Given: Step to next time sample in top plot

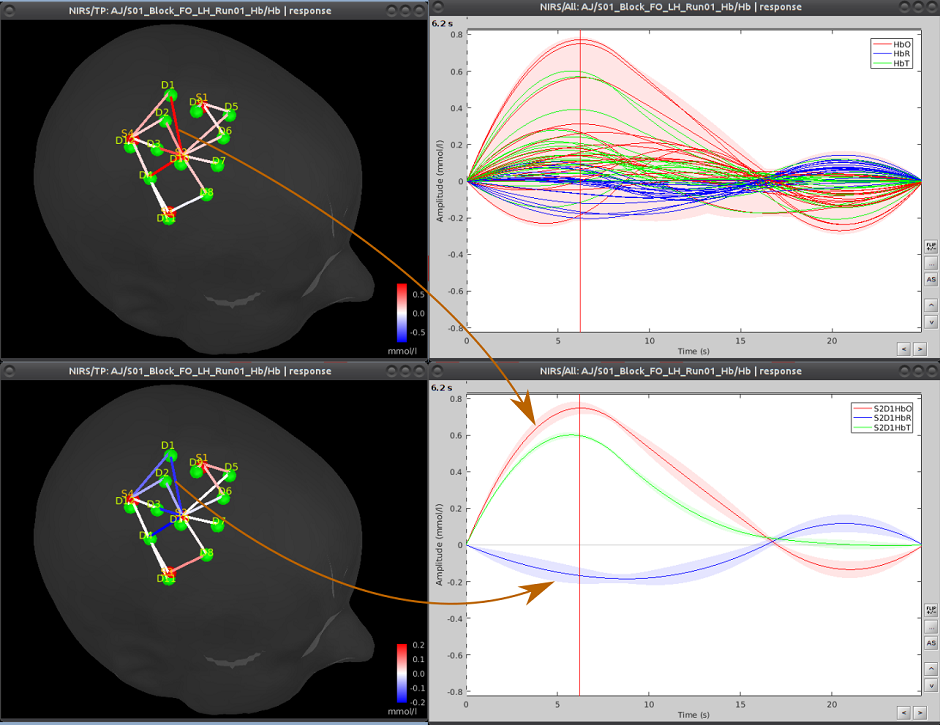Looking at the screenshot, I should 920,349.
